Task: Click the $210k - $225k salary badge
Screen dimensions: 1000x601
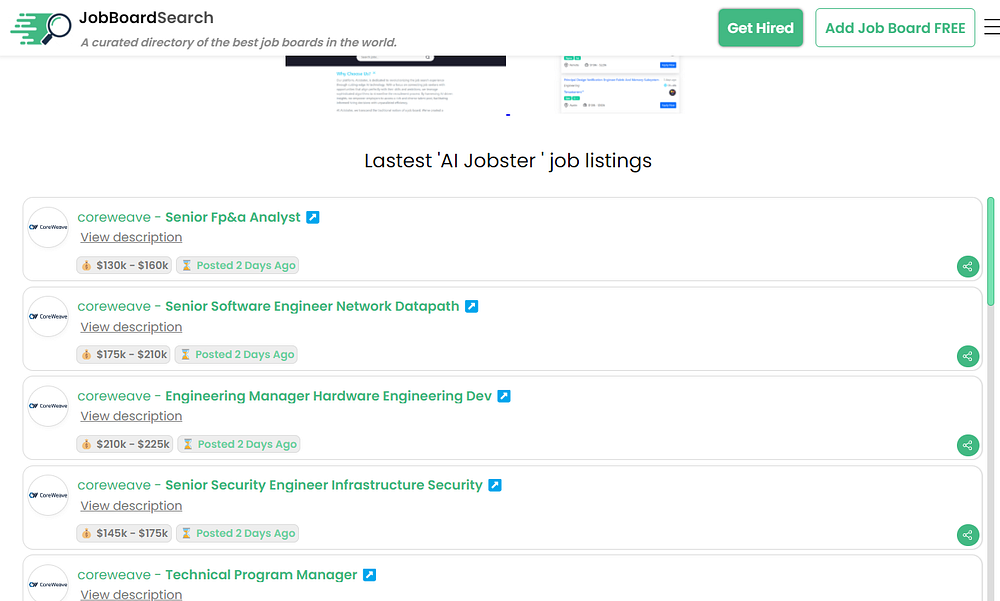Action: click(x=125, y=444)
